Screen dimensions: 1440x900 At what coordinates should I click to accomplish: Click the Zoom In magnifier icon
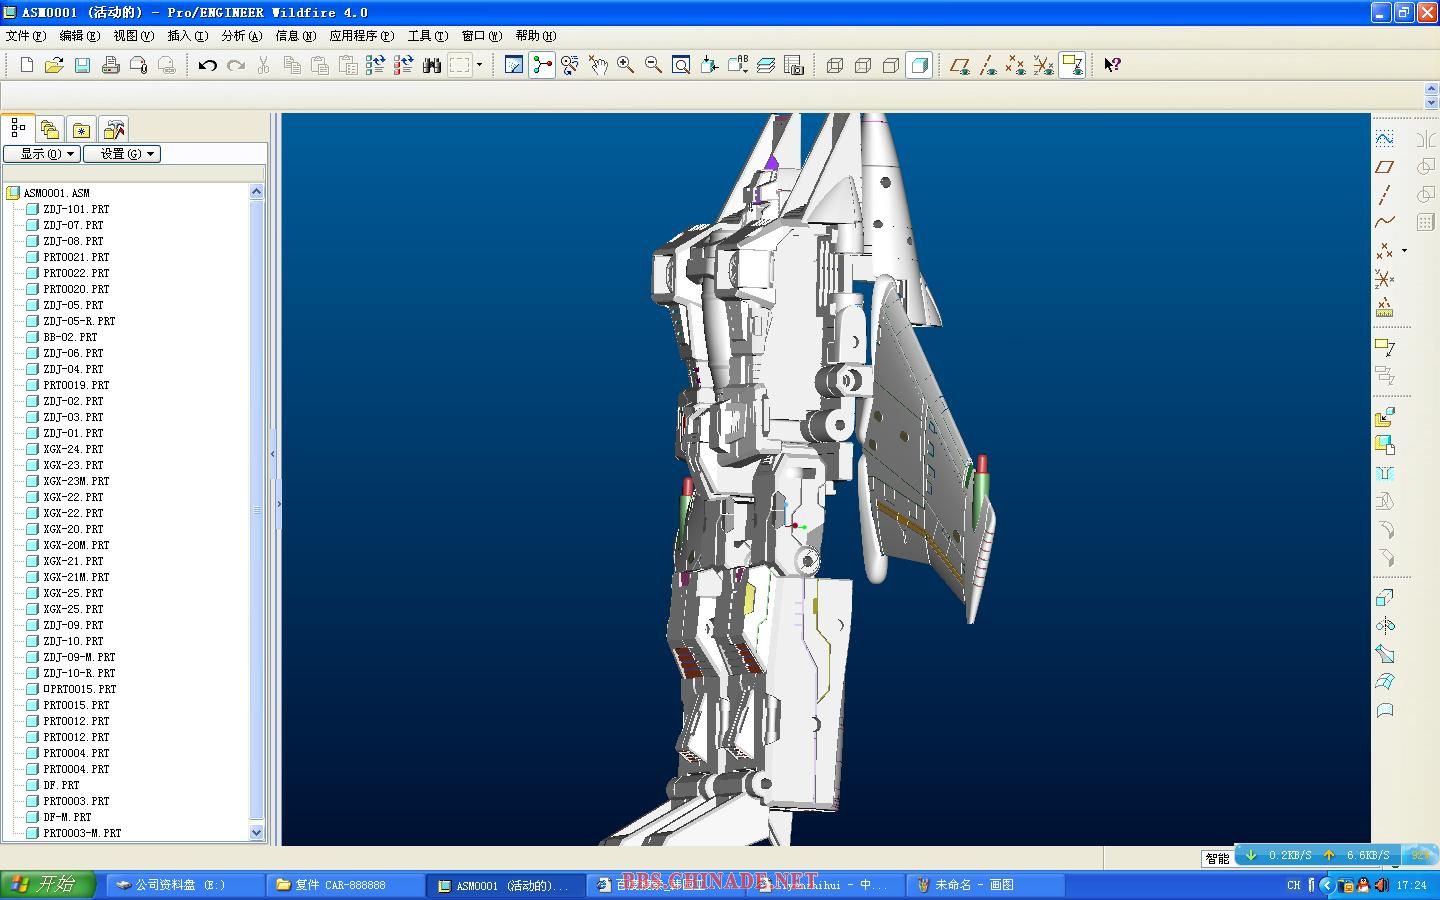tap(625, 65)
